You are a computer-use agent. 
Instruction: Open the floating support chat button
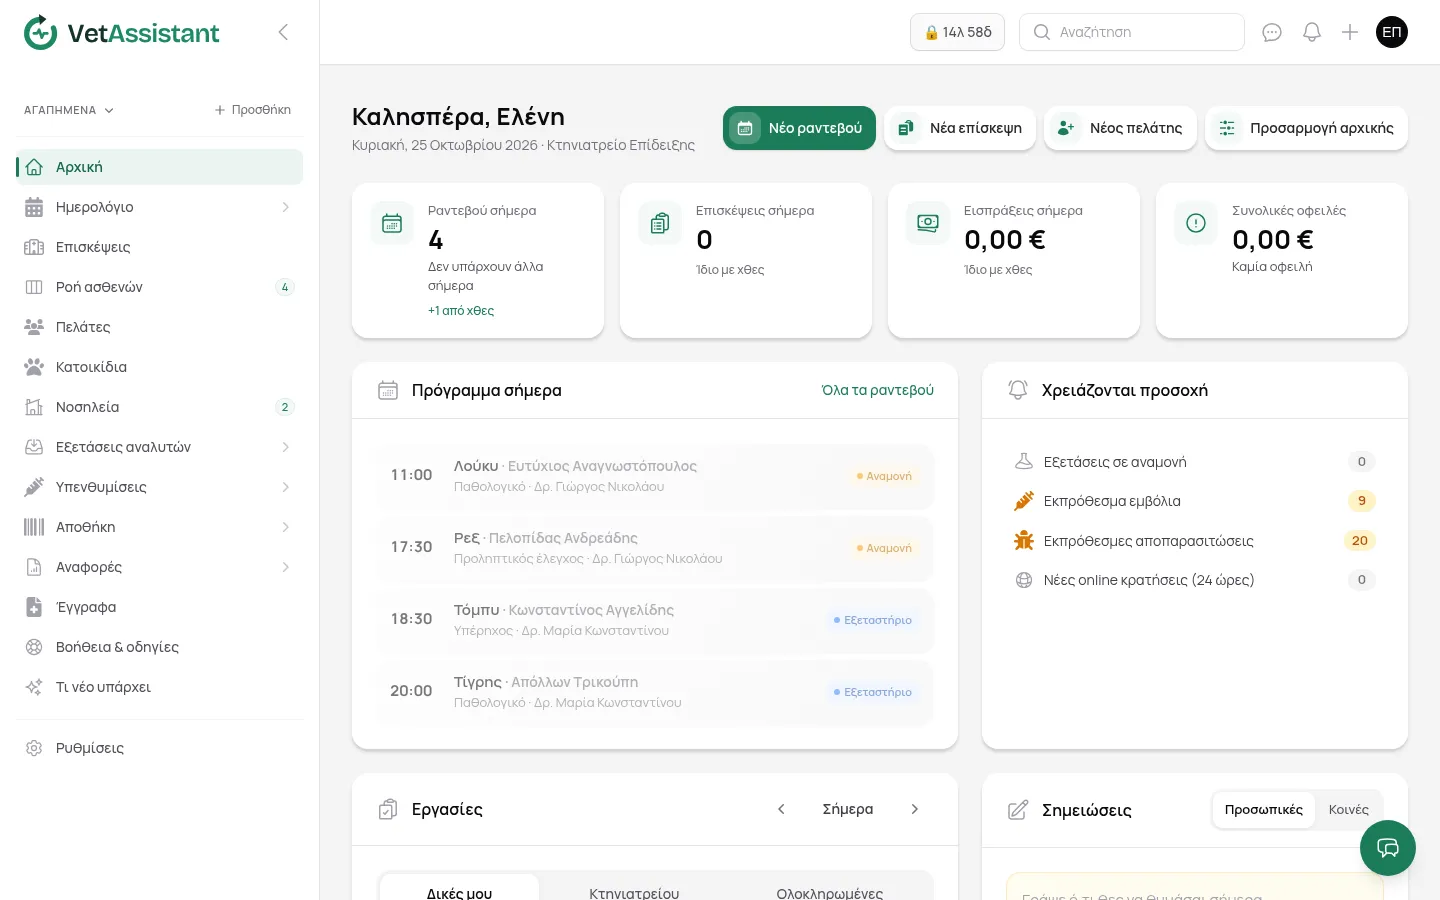[x=1388, y=848]
